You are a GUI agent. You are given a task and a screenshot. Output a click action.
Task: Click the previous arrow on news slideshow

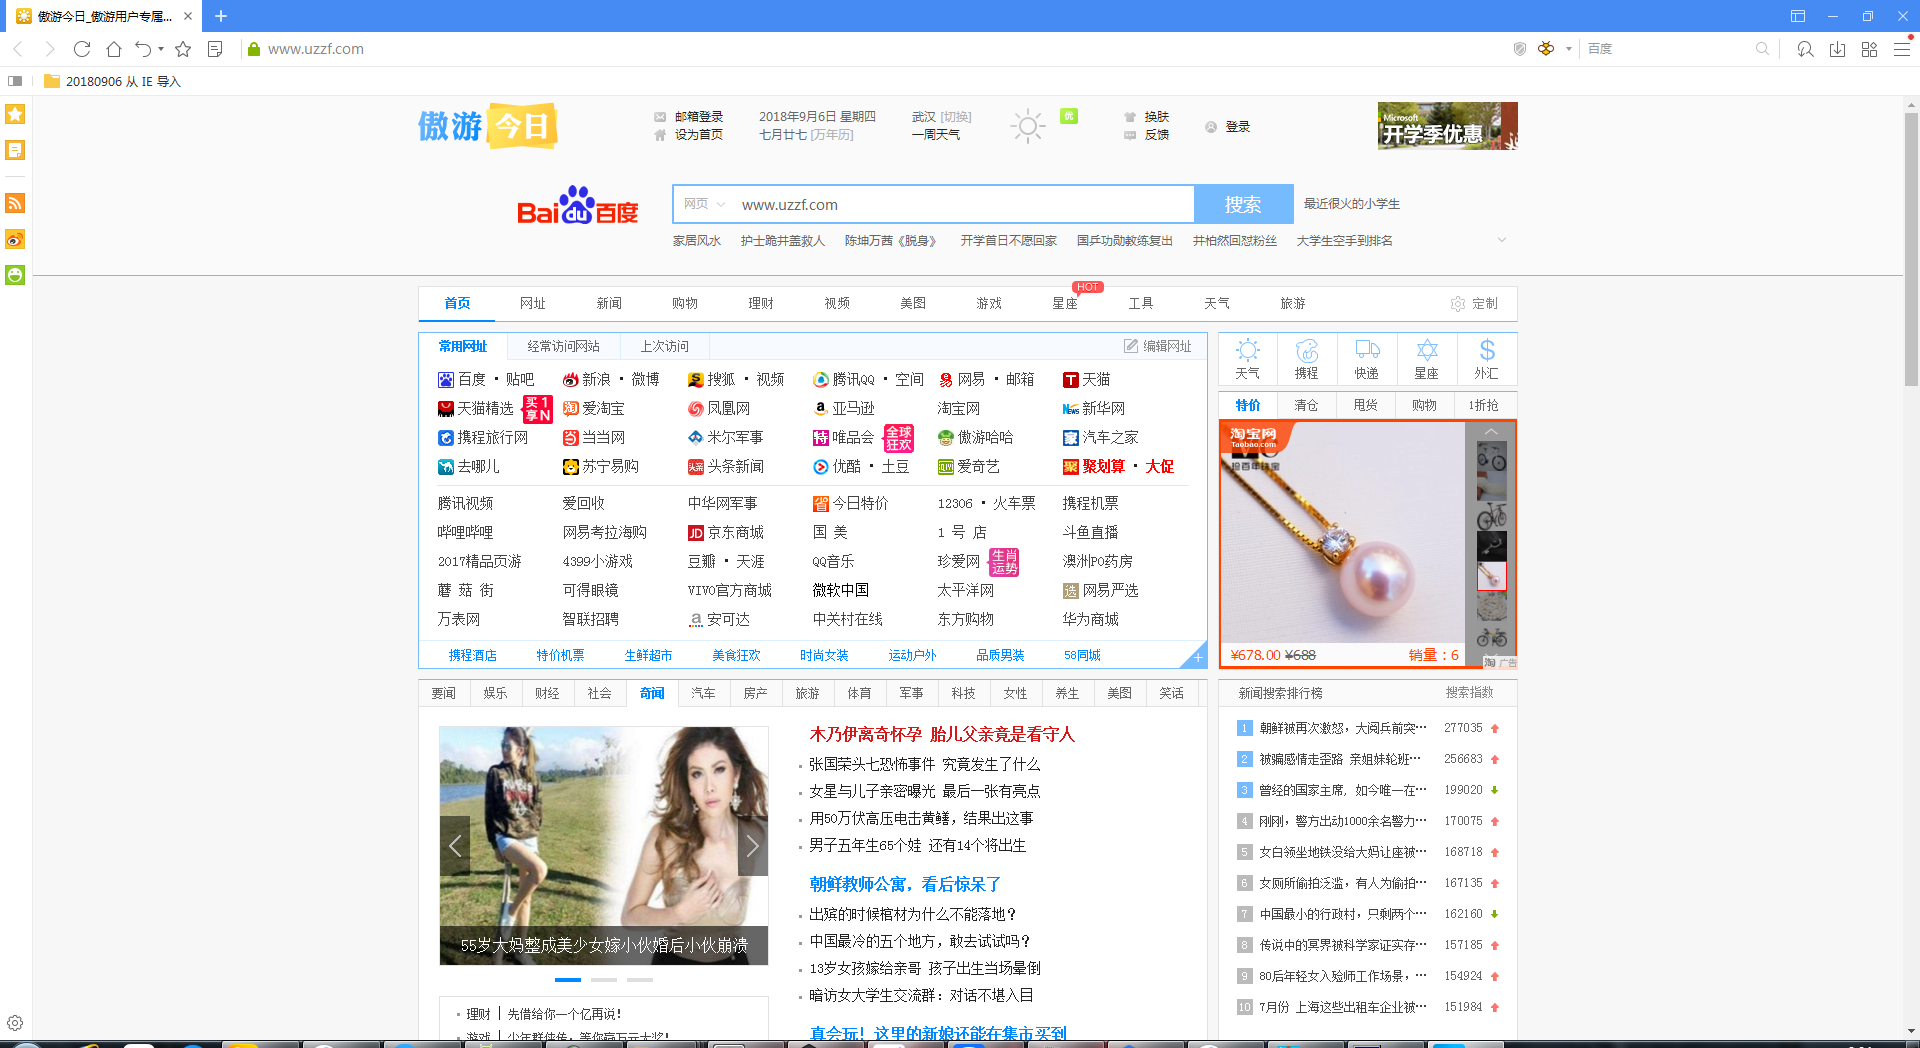click(455, 846)
